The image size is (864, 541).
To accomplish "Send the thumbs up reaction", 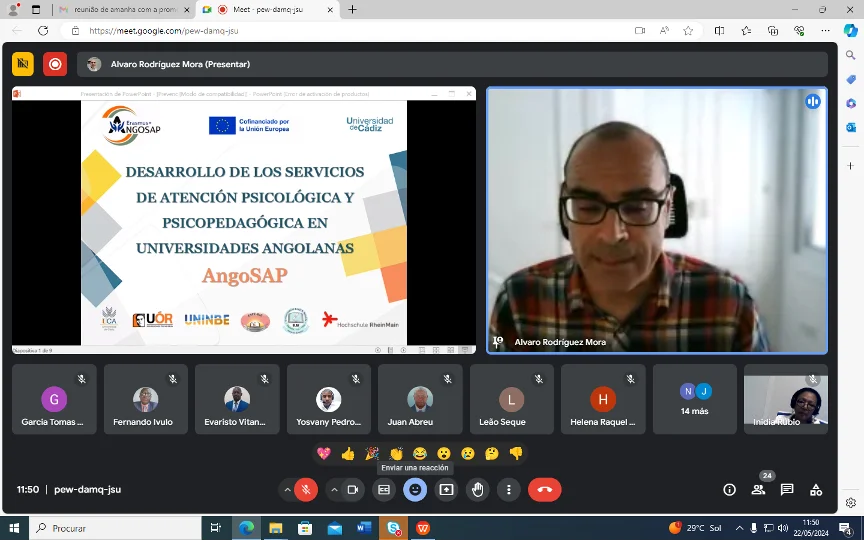I will 348,453.
